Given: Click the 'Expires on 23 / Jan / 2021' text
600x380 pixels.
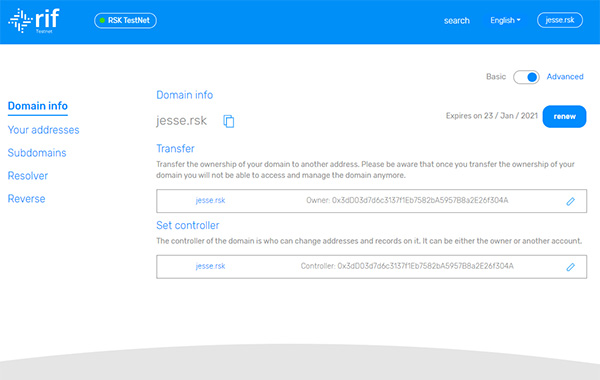Looking at the screenshot, I should coord(492,116).
